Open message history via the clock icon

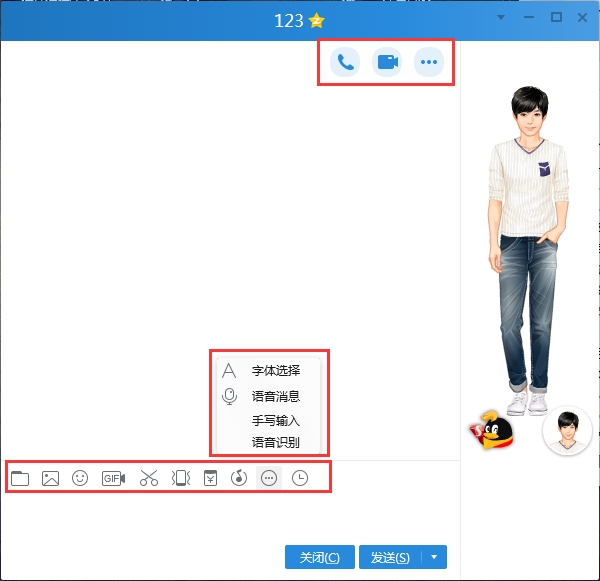tap(300, 478)
